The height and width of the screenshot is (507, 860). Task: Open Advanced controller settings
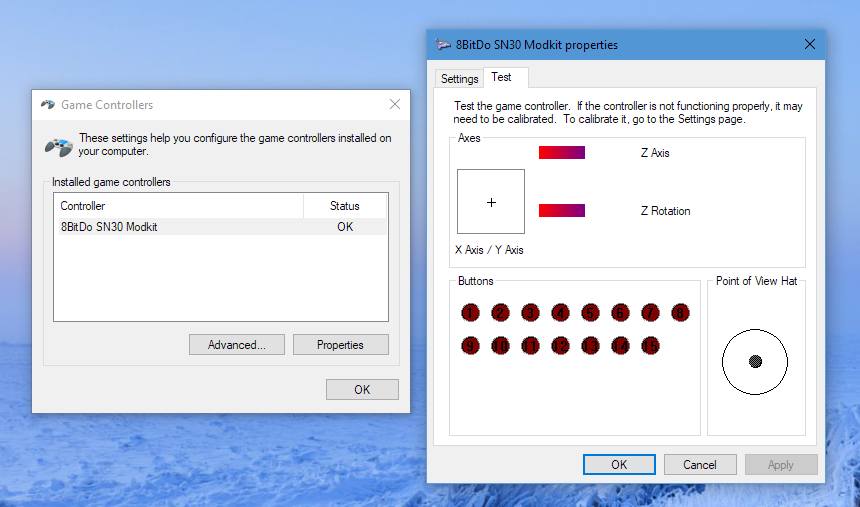click(237, 345)
